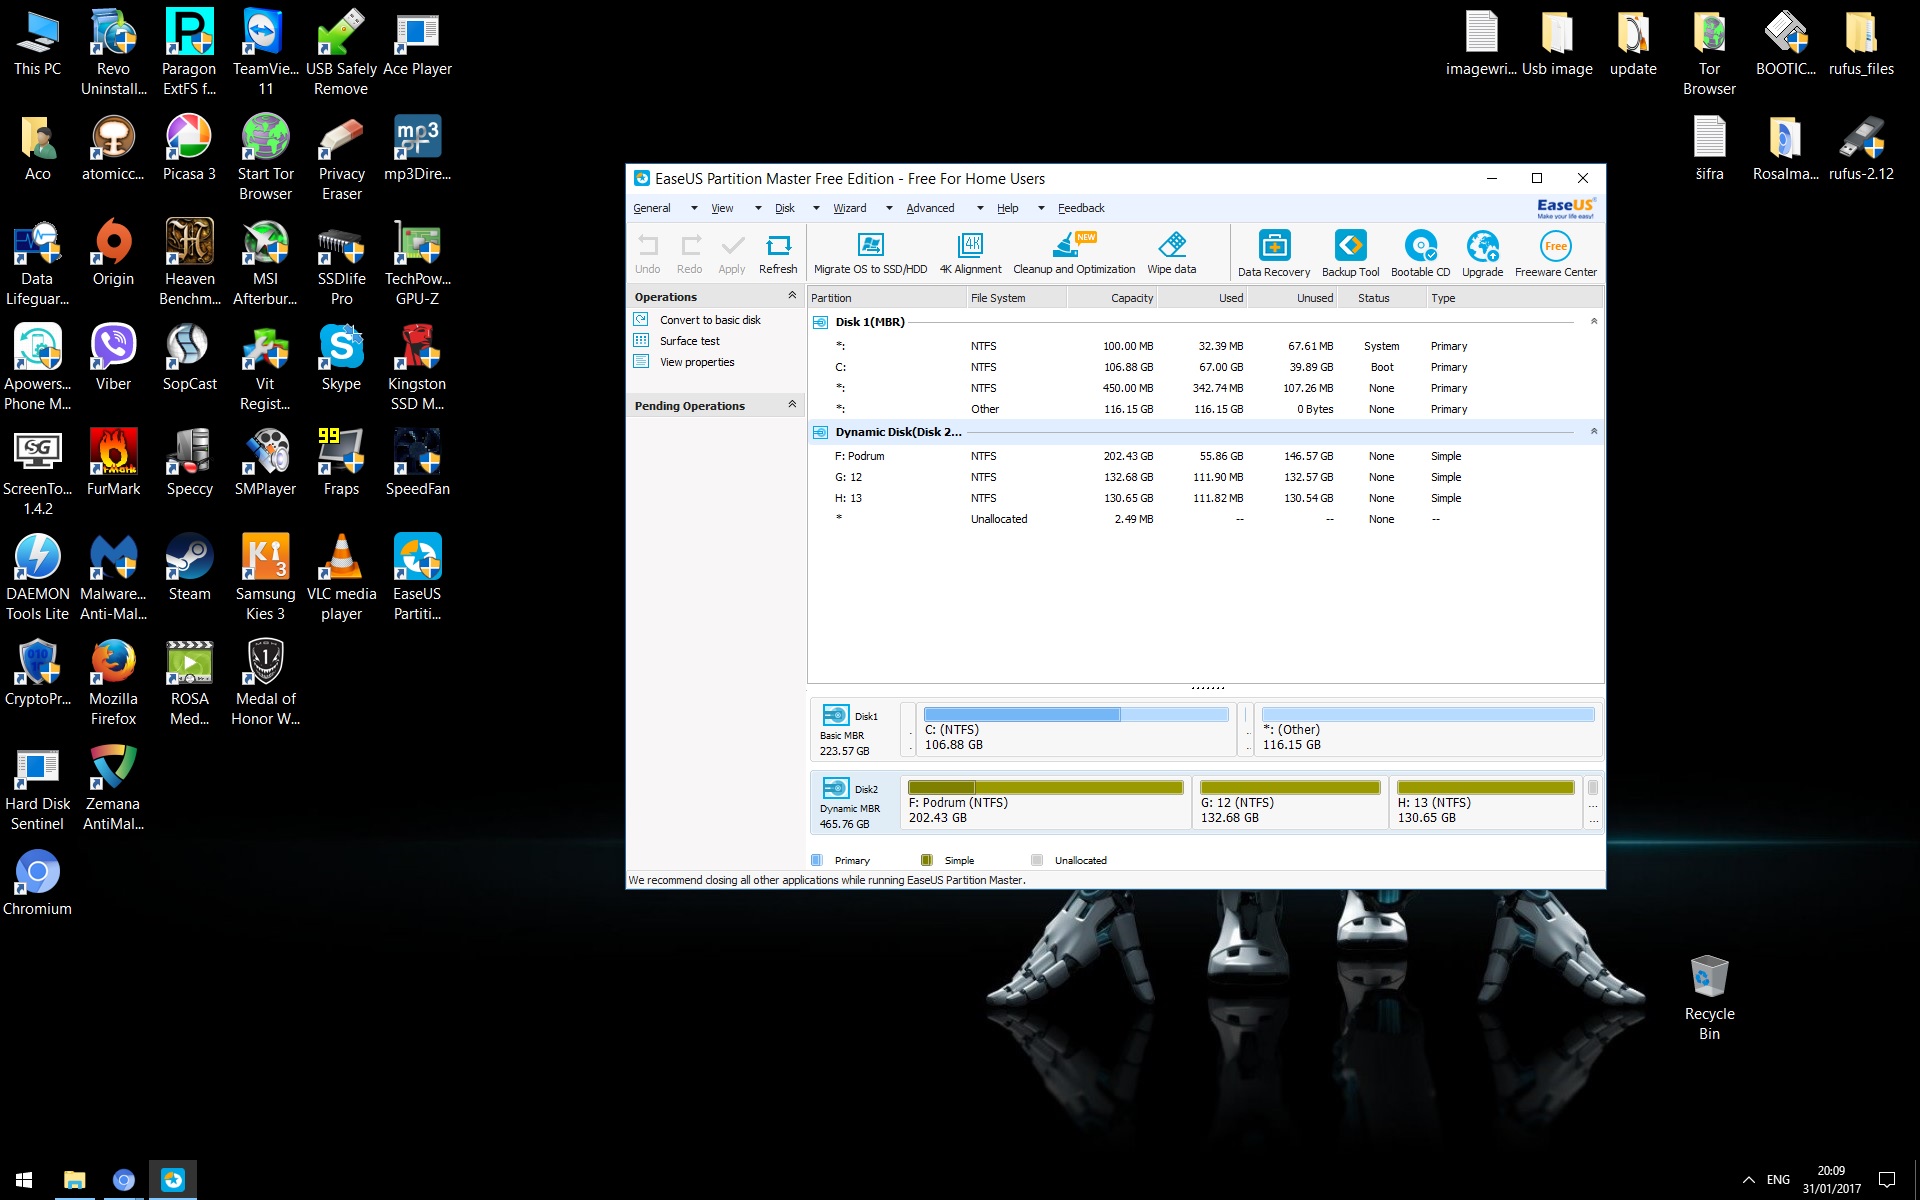Open the taskbar clock and date

(x=1832, y=1180)
